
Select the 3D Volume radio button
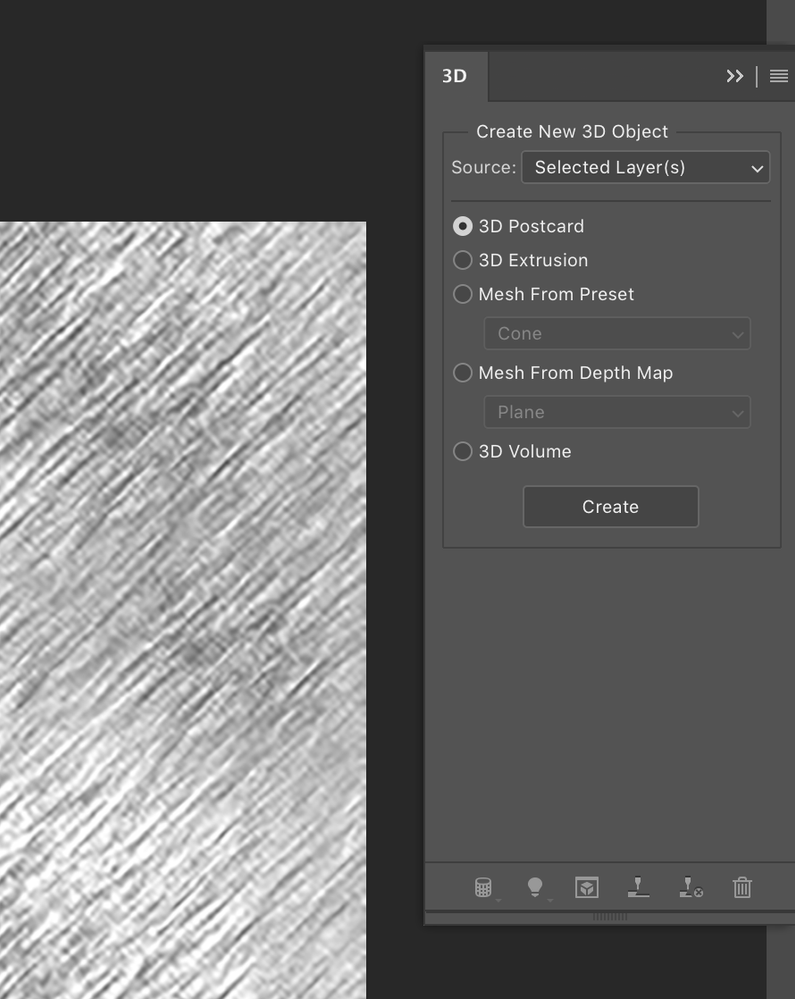462,451
